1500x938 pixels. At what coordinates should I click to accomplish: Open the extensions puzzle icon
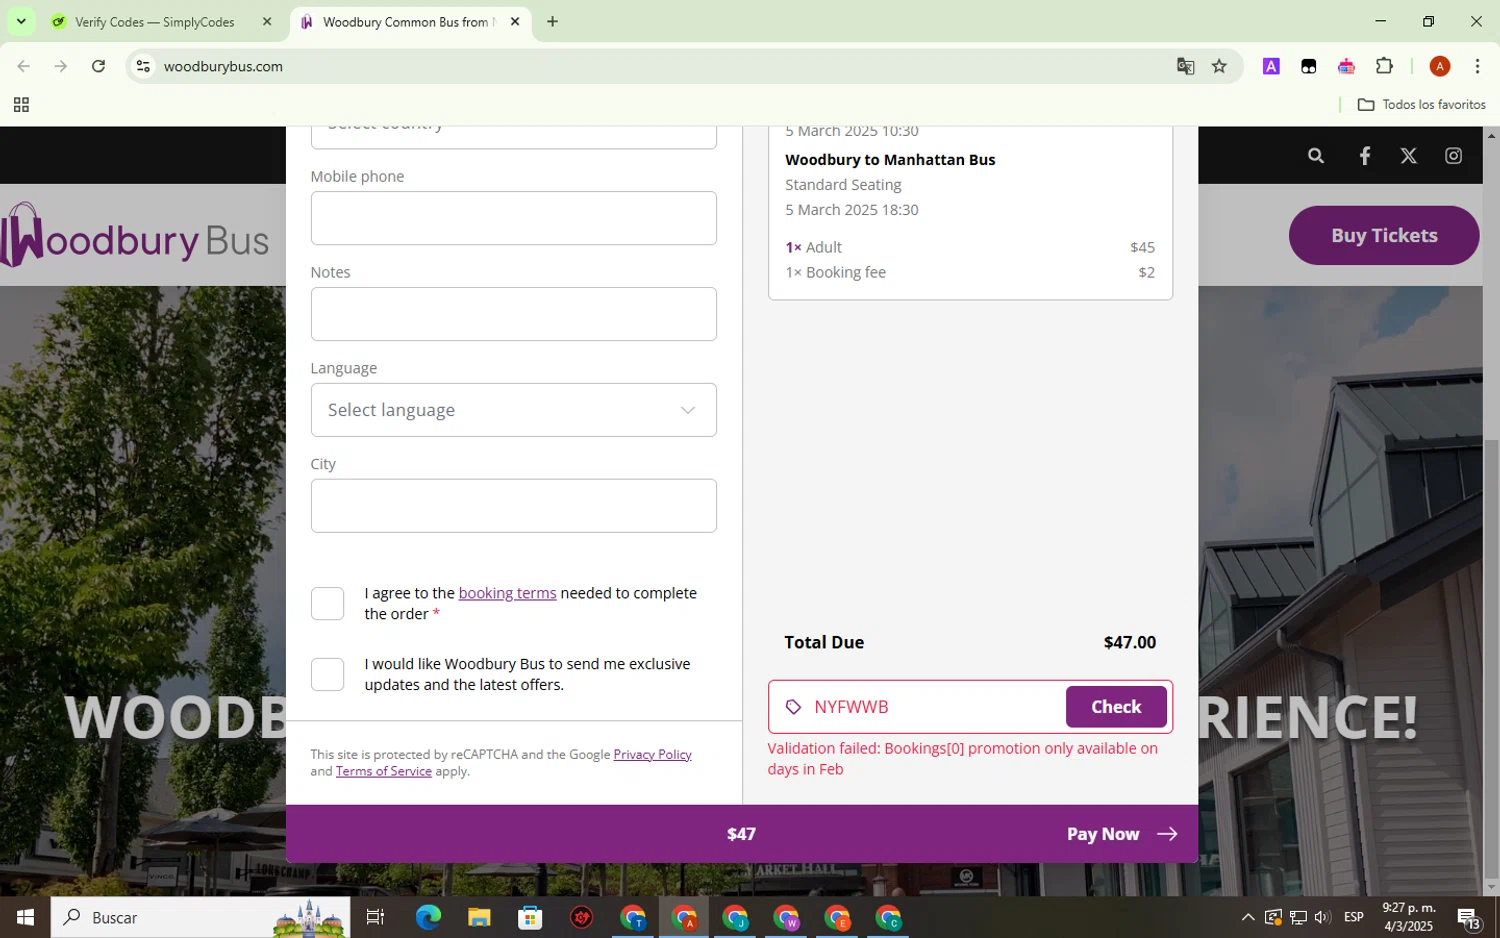[1384, 66]
